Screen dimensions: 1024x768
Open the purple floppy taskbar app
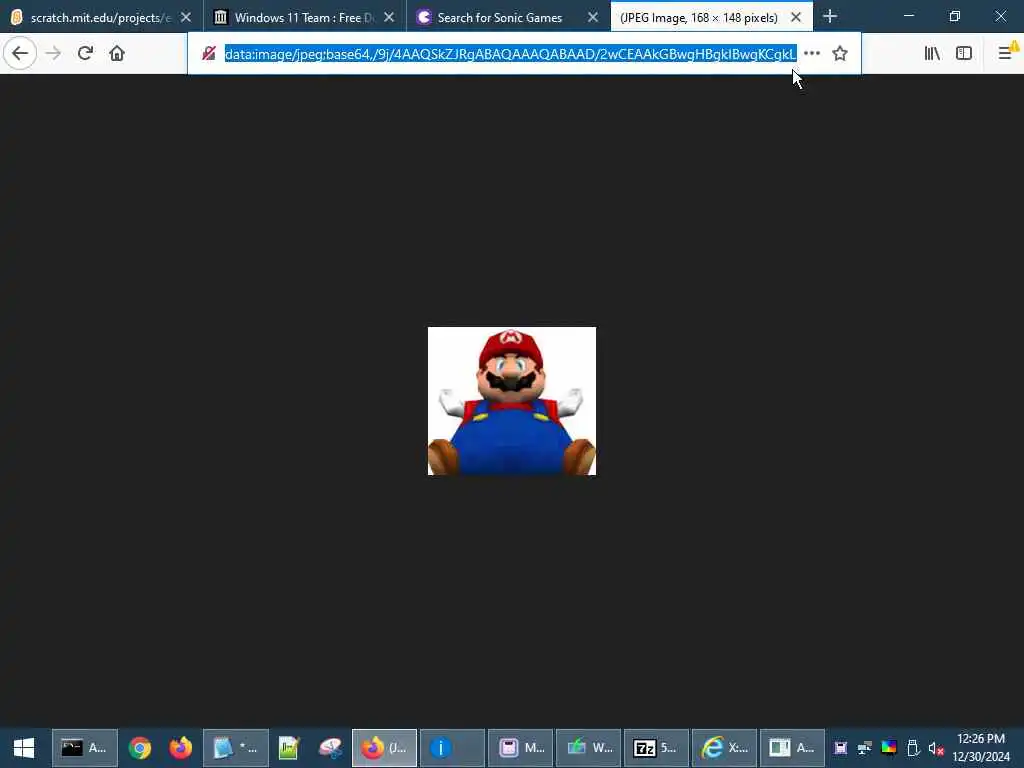click(x=520, y=748)
